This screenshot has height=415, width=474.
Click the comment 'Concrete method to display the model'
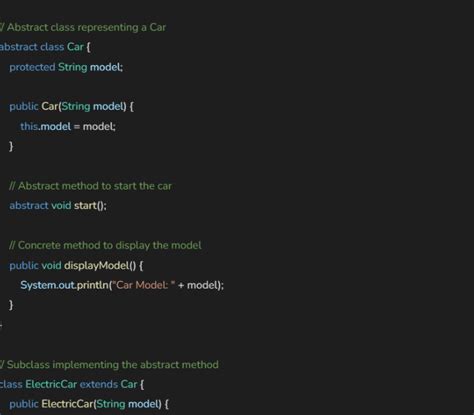pos(105,245)
